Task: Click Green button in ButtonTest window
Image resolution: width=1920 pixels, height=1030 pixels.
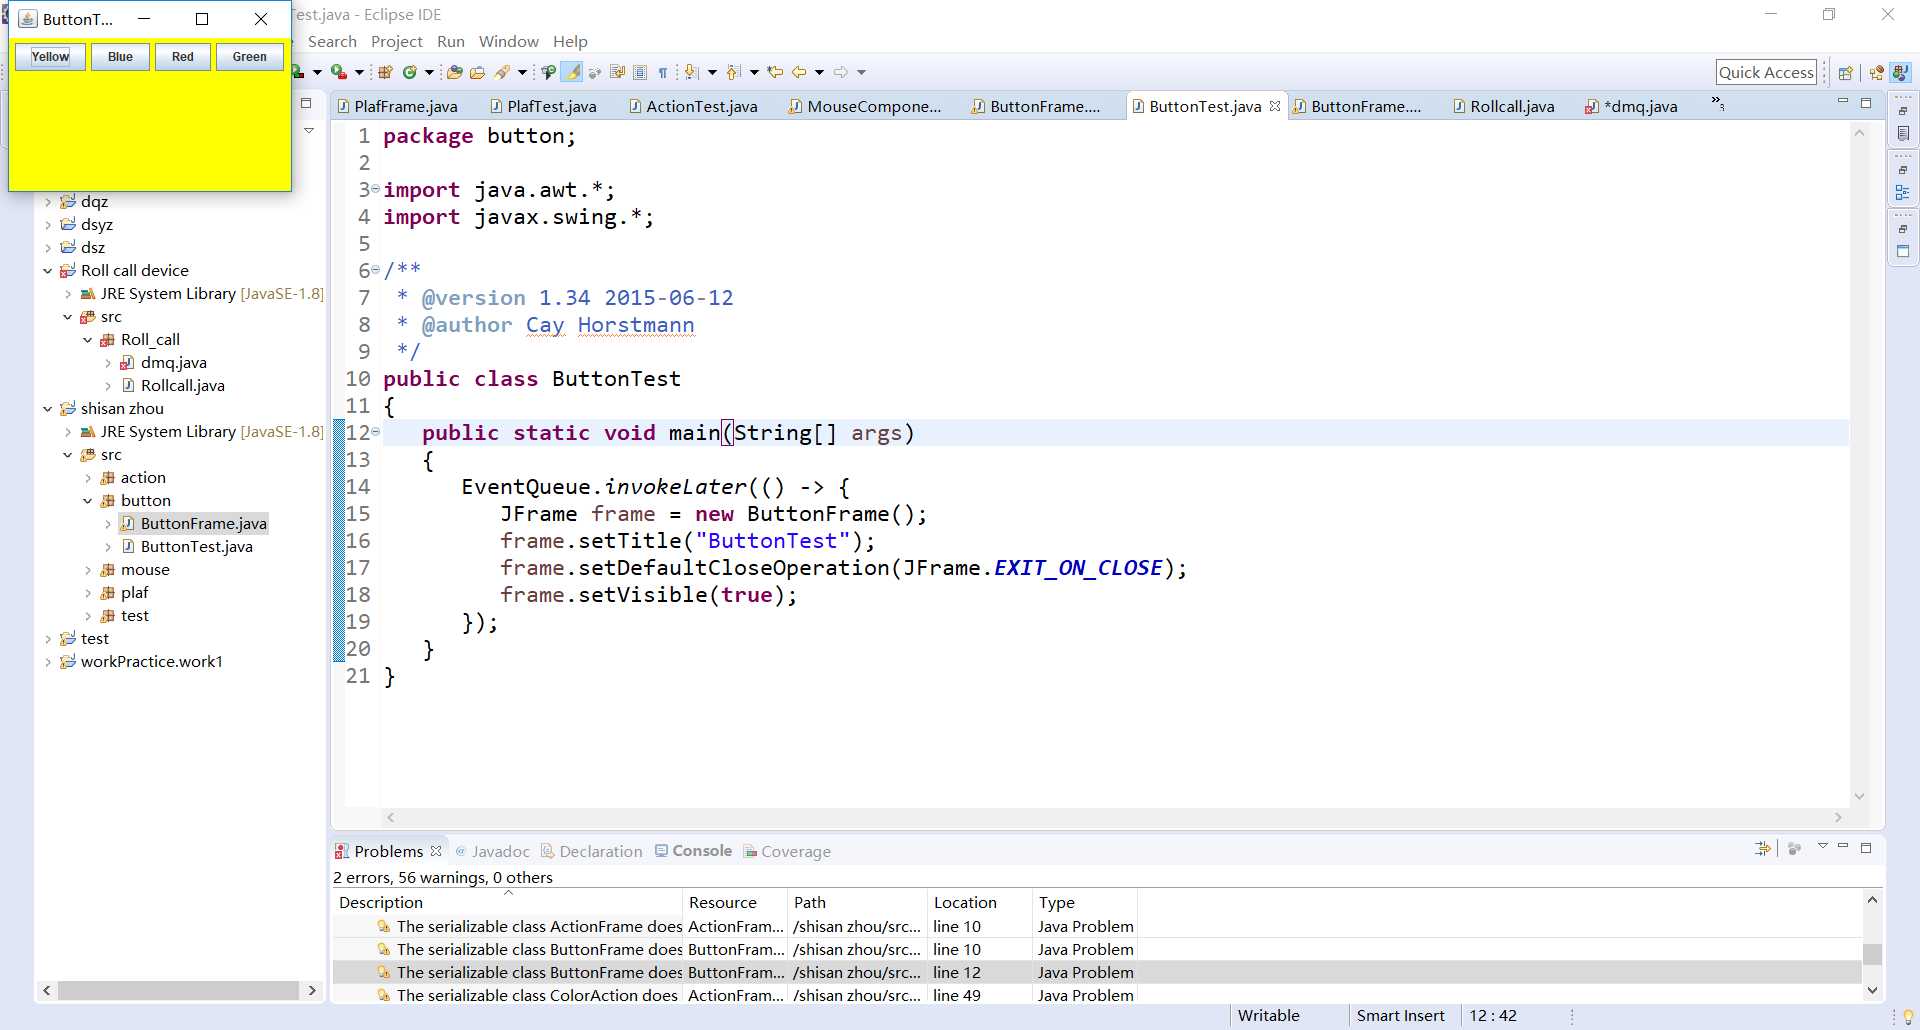Action: click(x=250, y=57)
